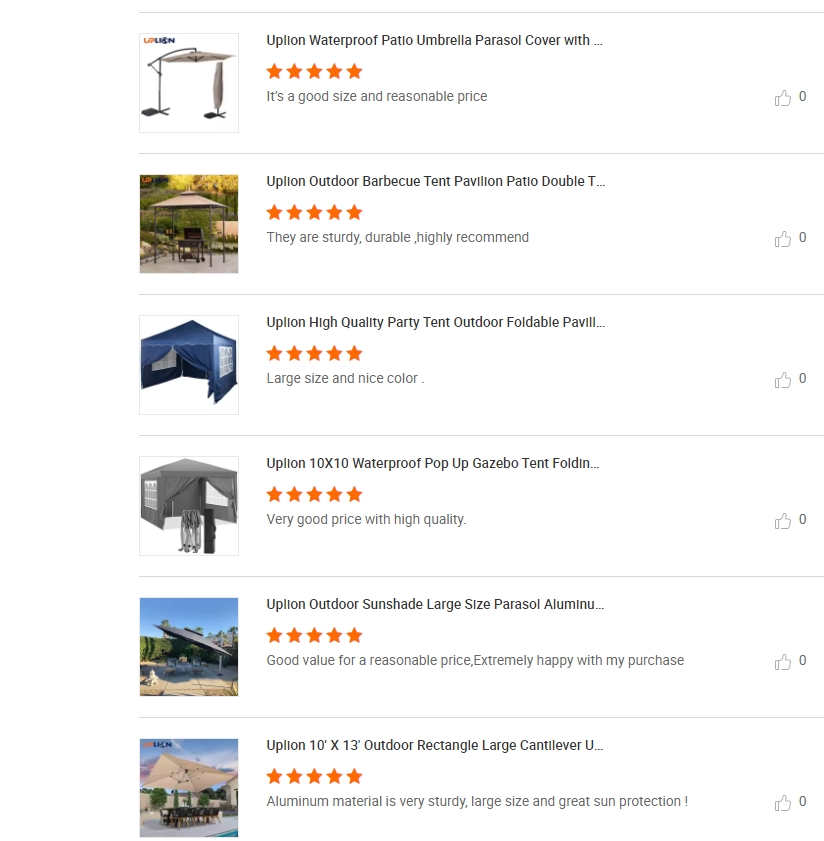Screen dimensions: 824x841
Task: Open Uplion 10X10 Waterproof Pop Up Gazebo link
Action: click(432, 463)
